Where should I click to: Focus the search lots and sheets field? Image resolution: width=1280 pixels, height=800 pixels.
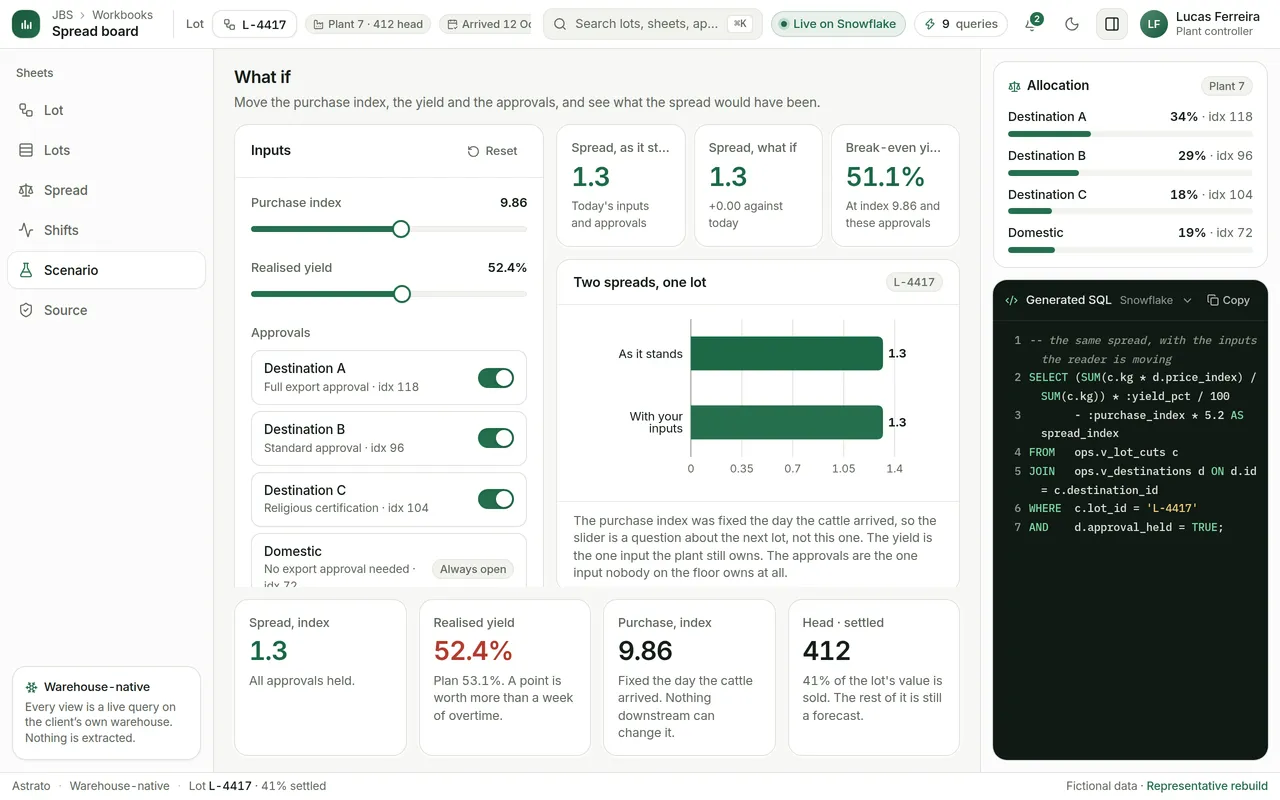tap(653, 24)
